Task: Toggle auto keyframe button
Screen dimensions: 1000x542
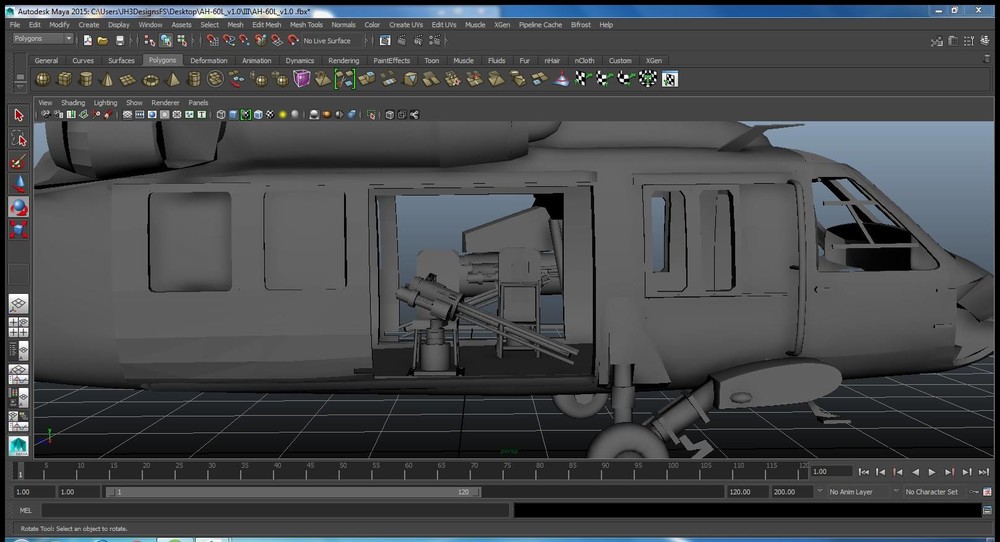Action: pyautogui.click(x=972, y=492)
